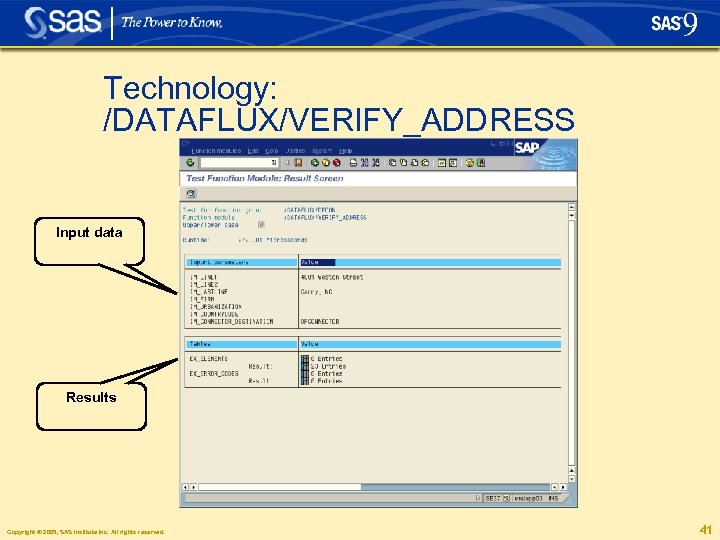720x540 pixels.
Task: Click the First Page icon
Action: pos(392,163)
